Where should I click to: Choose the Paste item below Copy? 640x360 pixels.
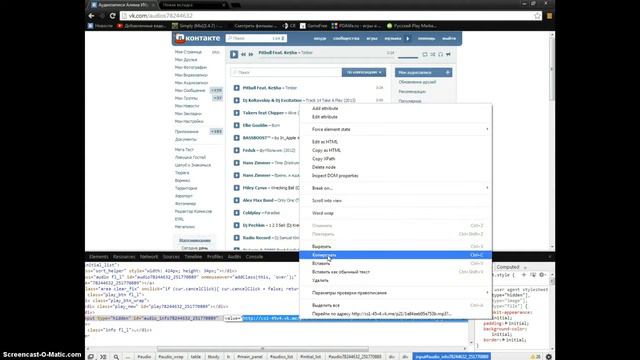[395, 264]
